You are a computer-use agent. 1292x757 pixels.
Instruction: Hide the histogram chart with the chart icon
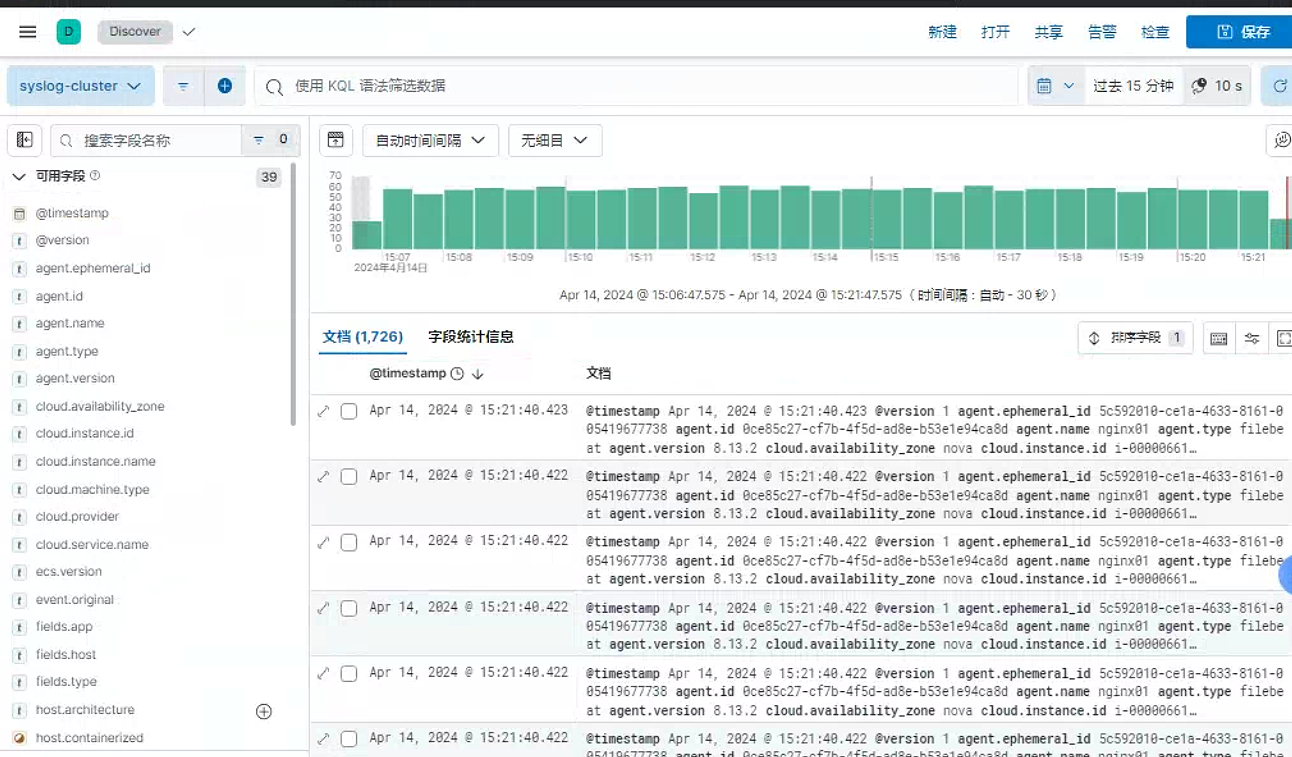336,140
